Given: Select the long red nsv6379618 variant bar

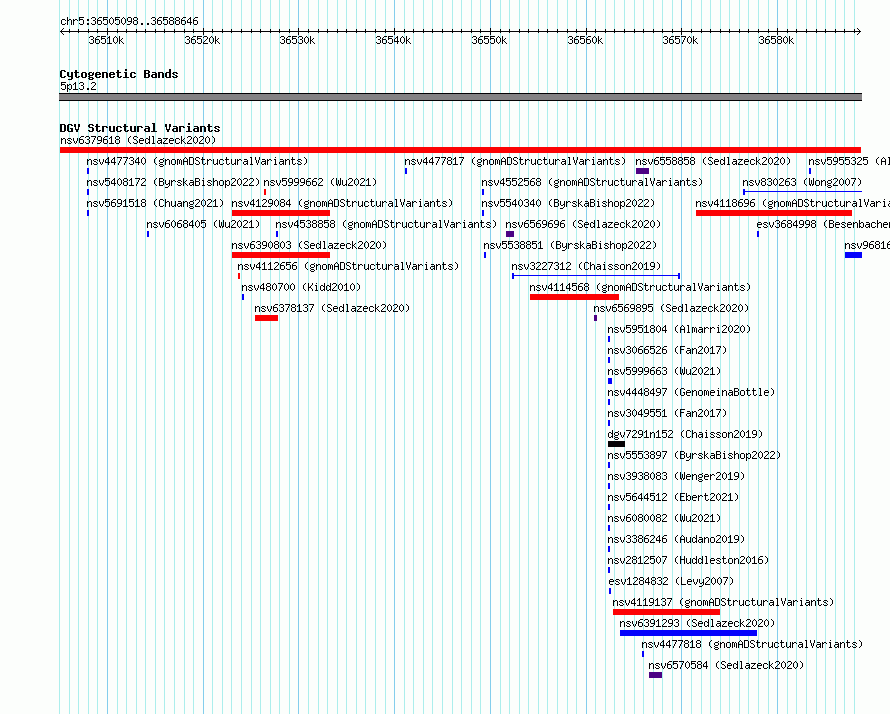Looking at the screenshot, I should (x=460, y=150).
